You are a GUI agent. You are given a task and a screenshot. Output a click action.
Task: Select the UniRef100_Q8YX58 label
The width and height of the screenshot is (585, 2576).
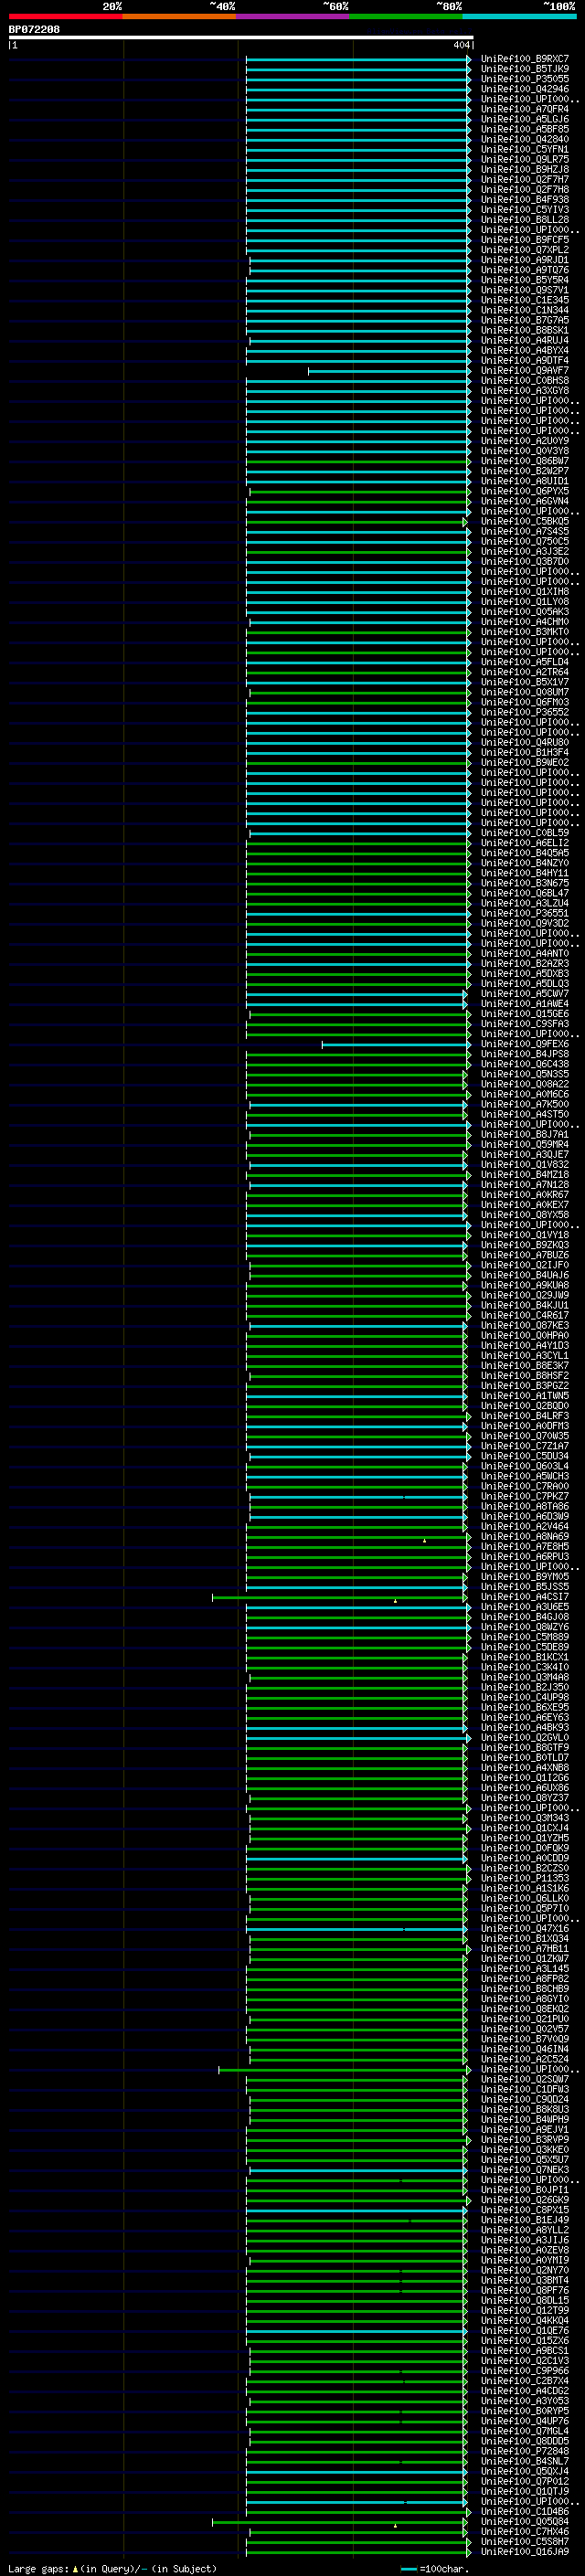525,1215
